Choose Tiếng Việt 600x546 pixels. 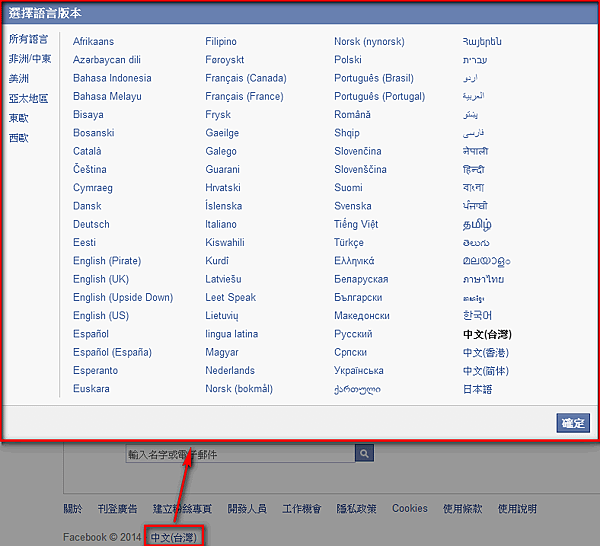pos(356,224)
